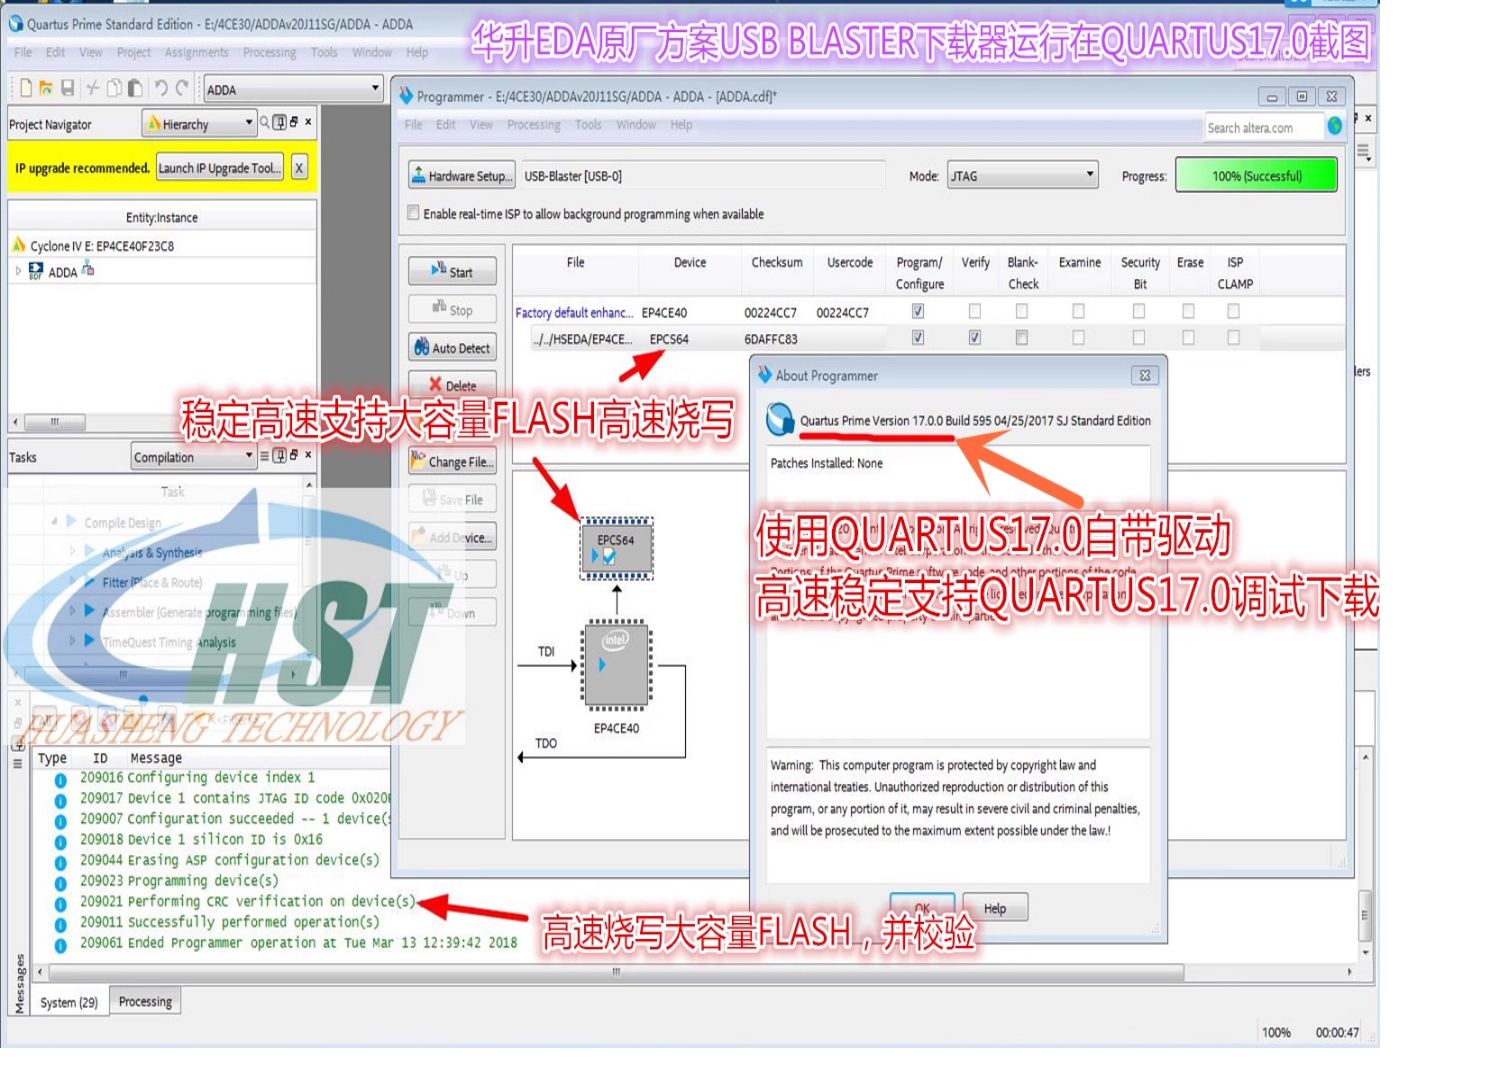Click the Quartus logo in About Programmer
The image size is (1500, 1080).
point(780,420)
